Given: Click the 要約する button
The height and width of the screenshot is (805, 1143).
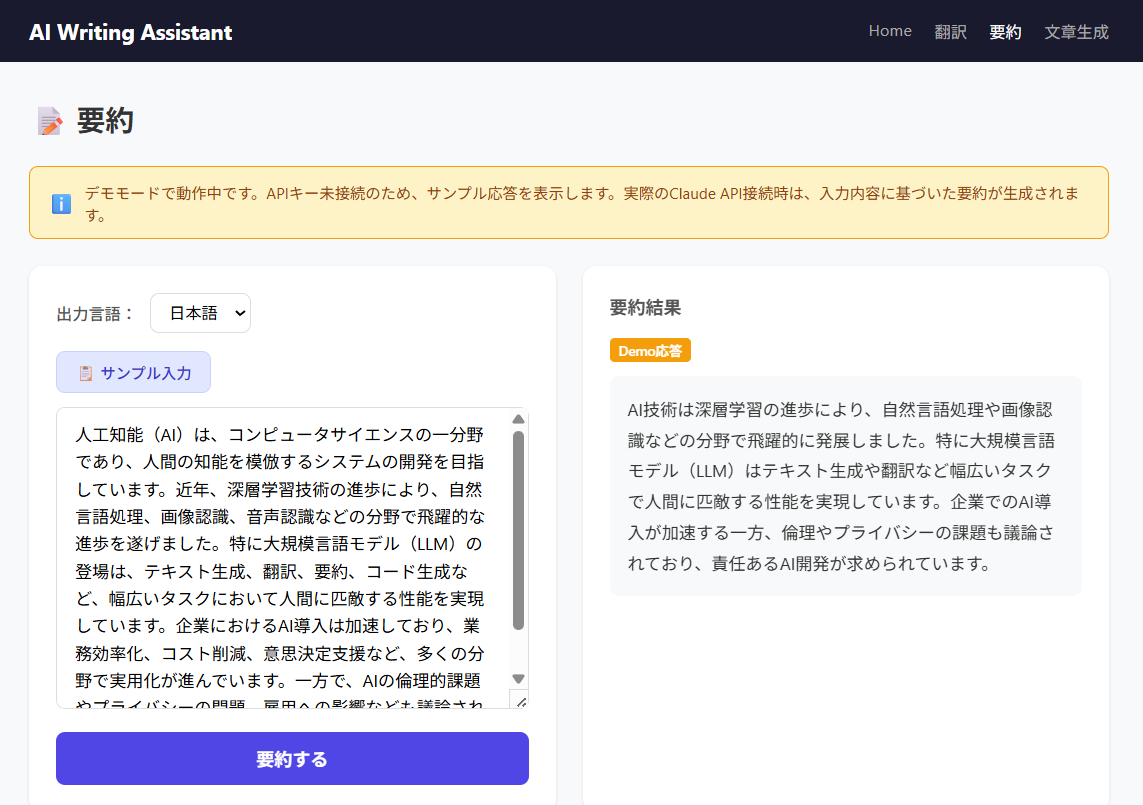Looking at the screenshot, I should [292, 758].
